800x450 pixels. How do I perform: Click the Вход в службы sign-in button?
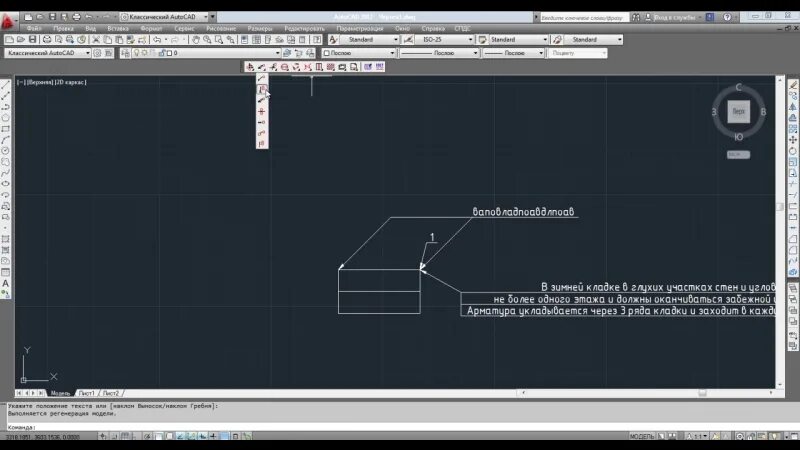click(x=670, y=17)
